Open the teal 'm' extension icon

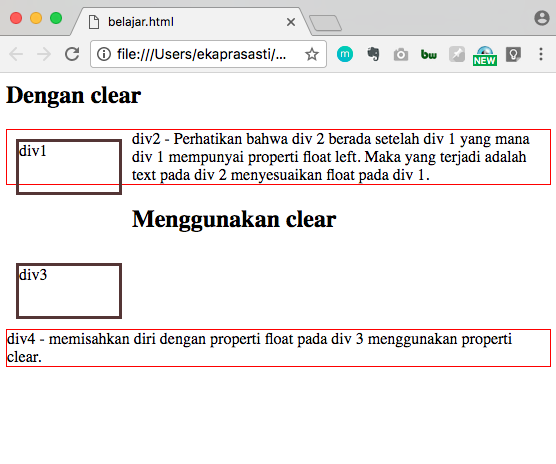345,54
